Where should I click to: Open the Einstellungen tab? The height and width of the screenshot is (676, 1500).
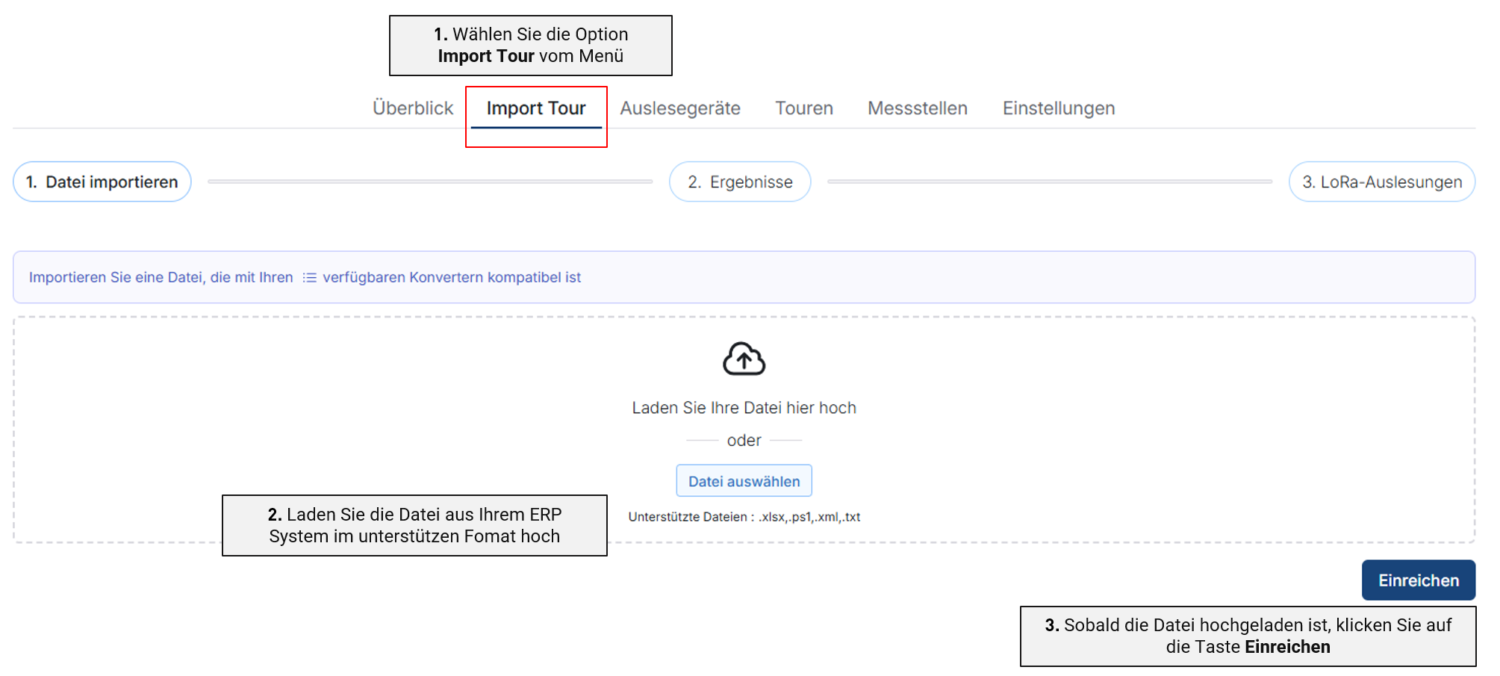[x=1058, y=108]
